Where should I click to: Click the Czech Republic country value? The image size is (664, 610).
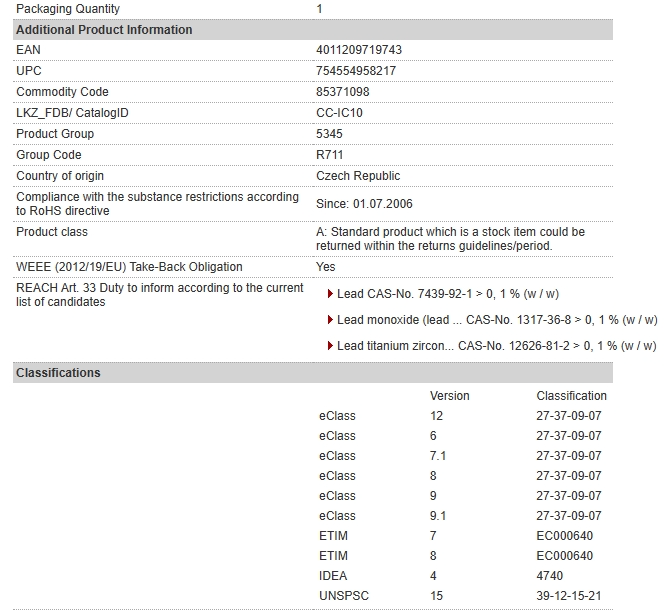tap(358, 176)
